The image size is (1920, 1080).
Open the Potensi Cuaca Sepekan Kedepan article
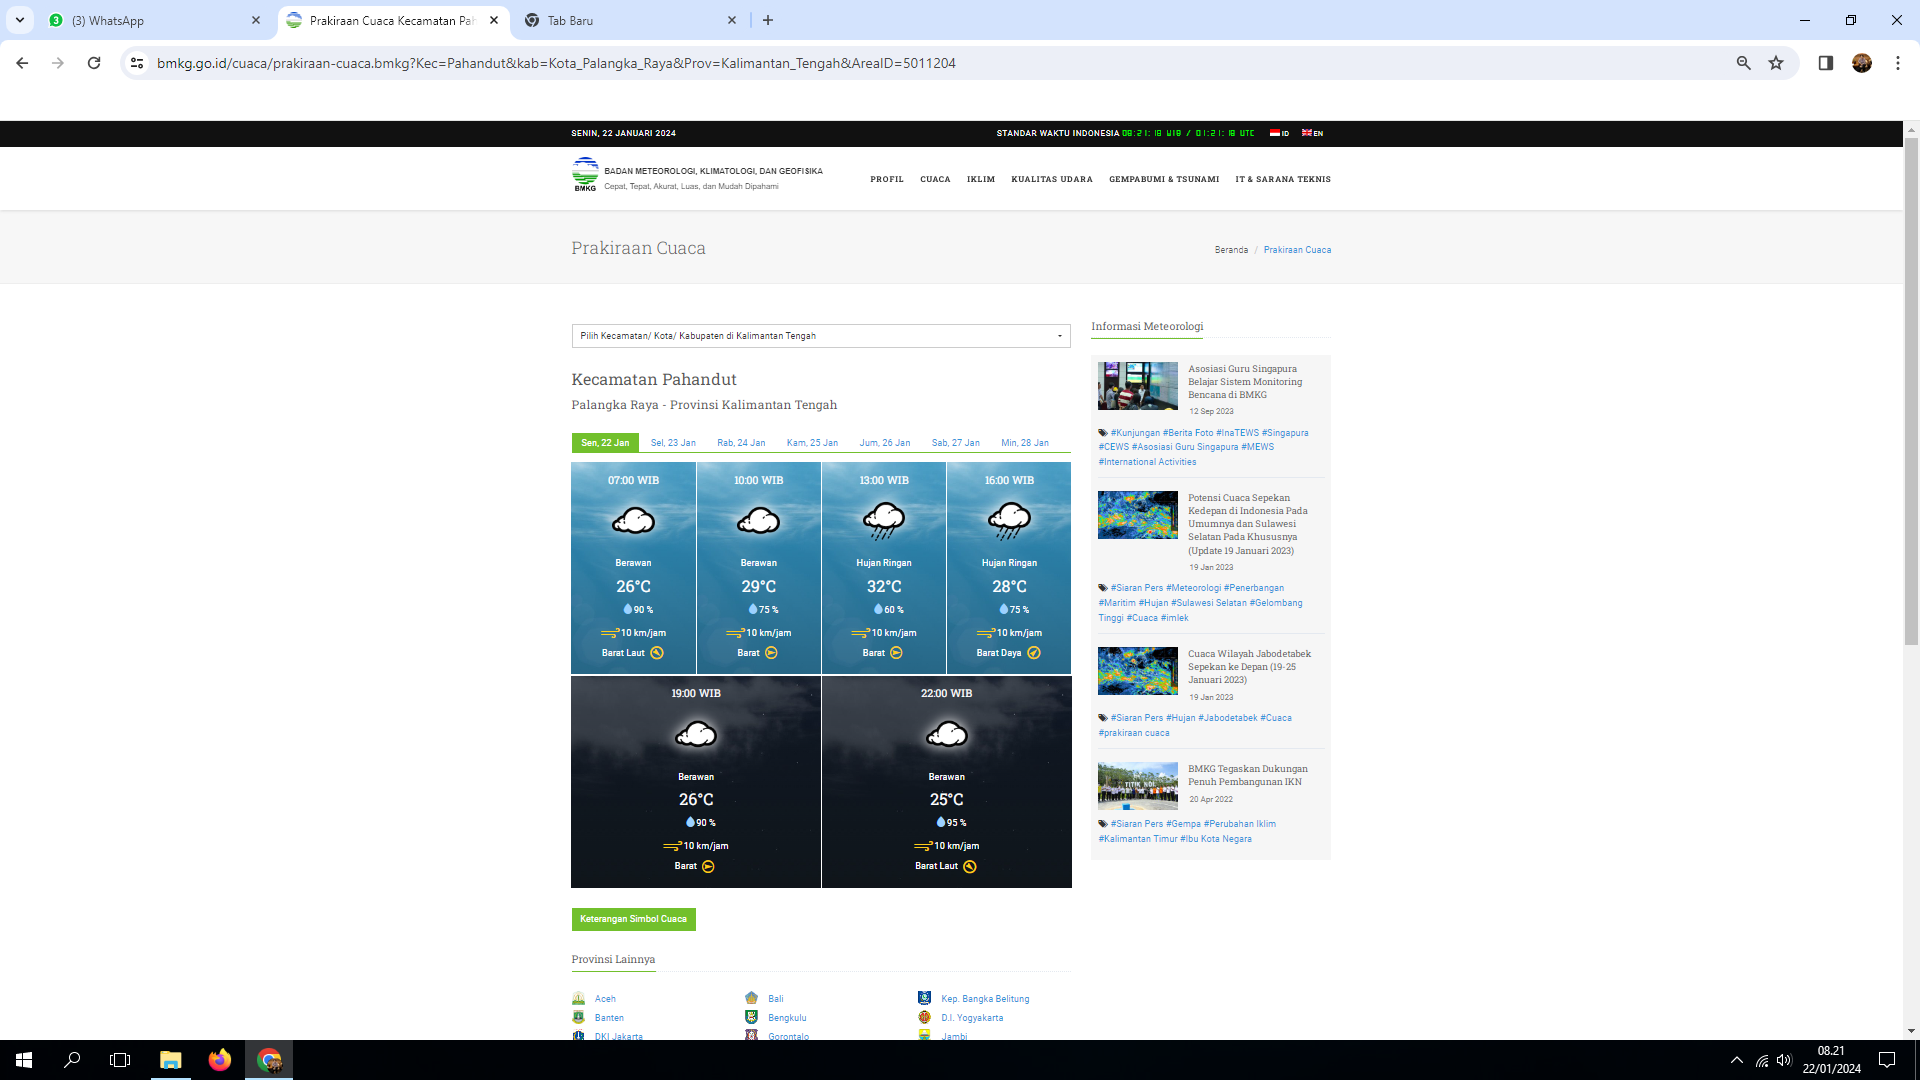click(x=1247, y=524)
